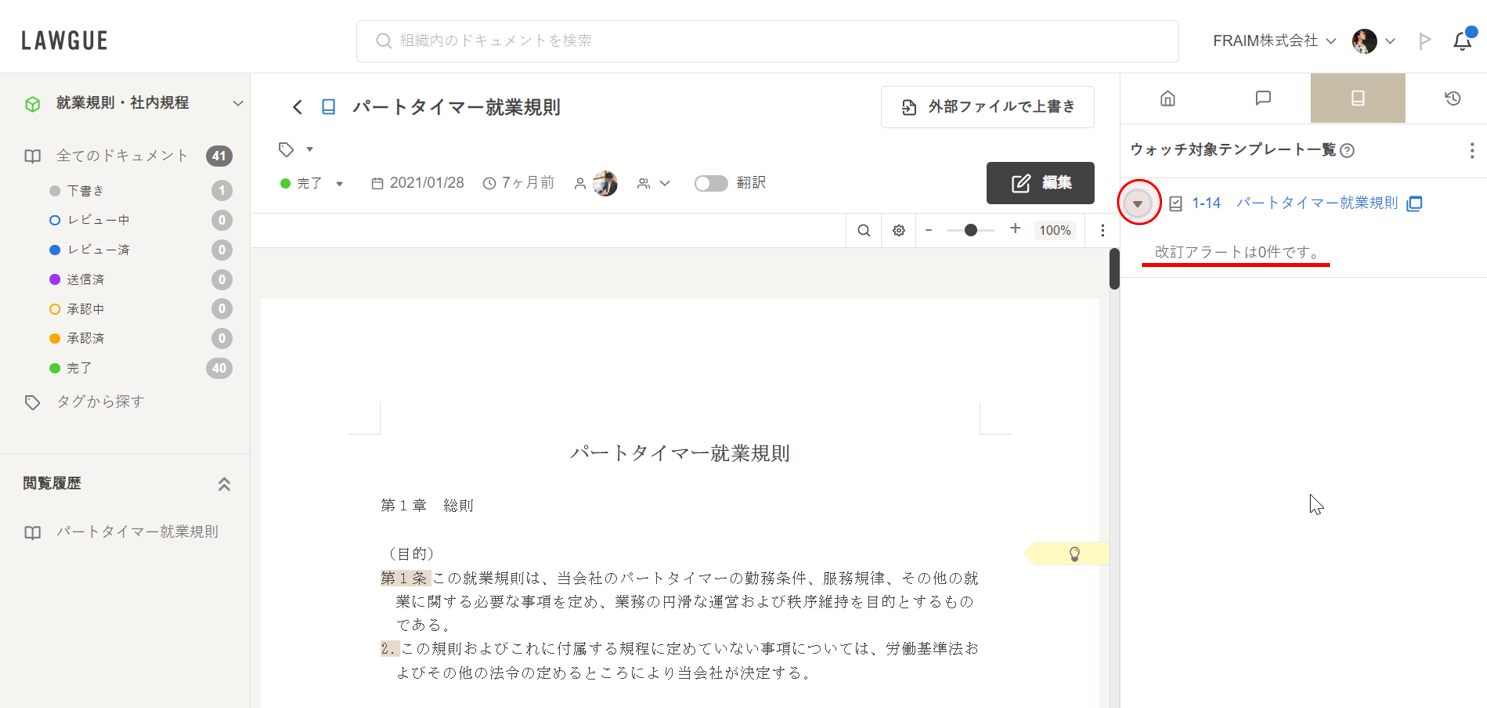Click the search magnifier in document toolbar
This screenshot has width=1487, height=708.
click(864, 230)
